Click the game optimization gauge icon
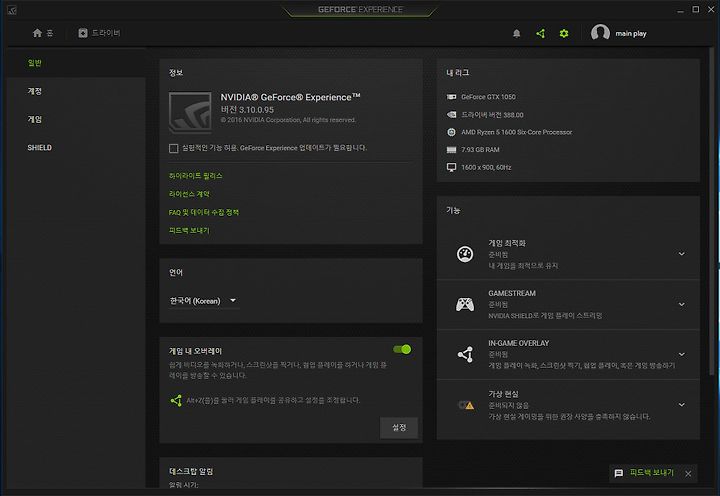Image resolution: width=720 pixels, height=496 pixels. click(x=465, y=254)
